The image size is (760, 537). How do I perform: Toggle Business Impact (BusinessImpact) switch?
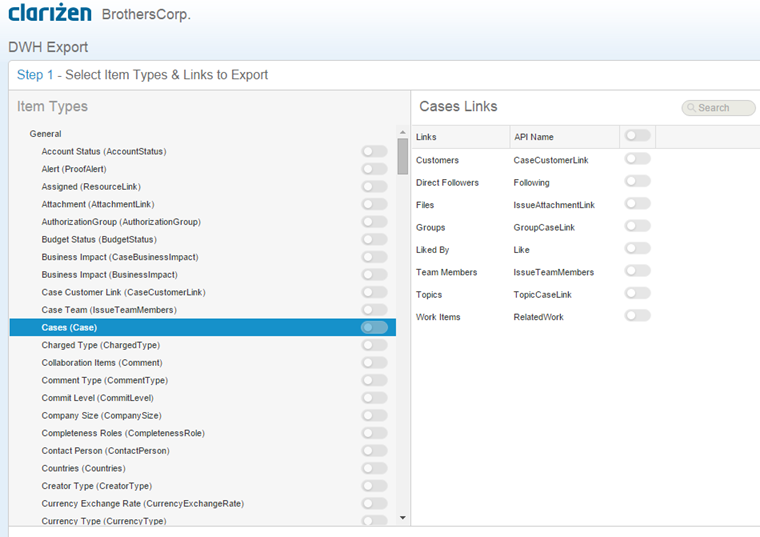point(374,275)
